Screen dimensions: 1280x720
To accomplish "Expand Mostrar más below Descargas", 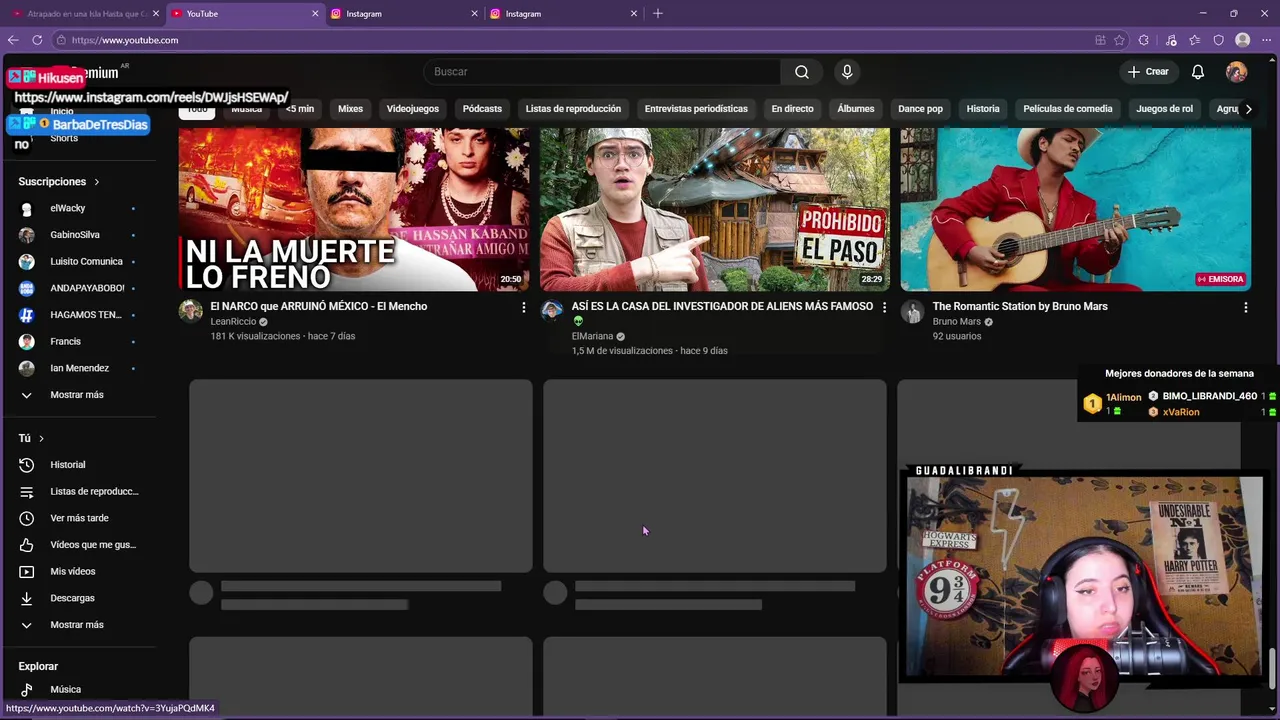I will [78, 625].
